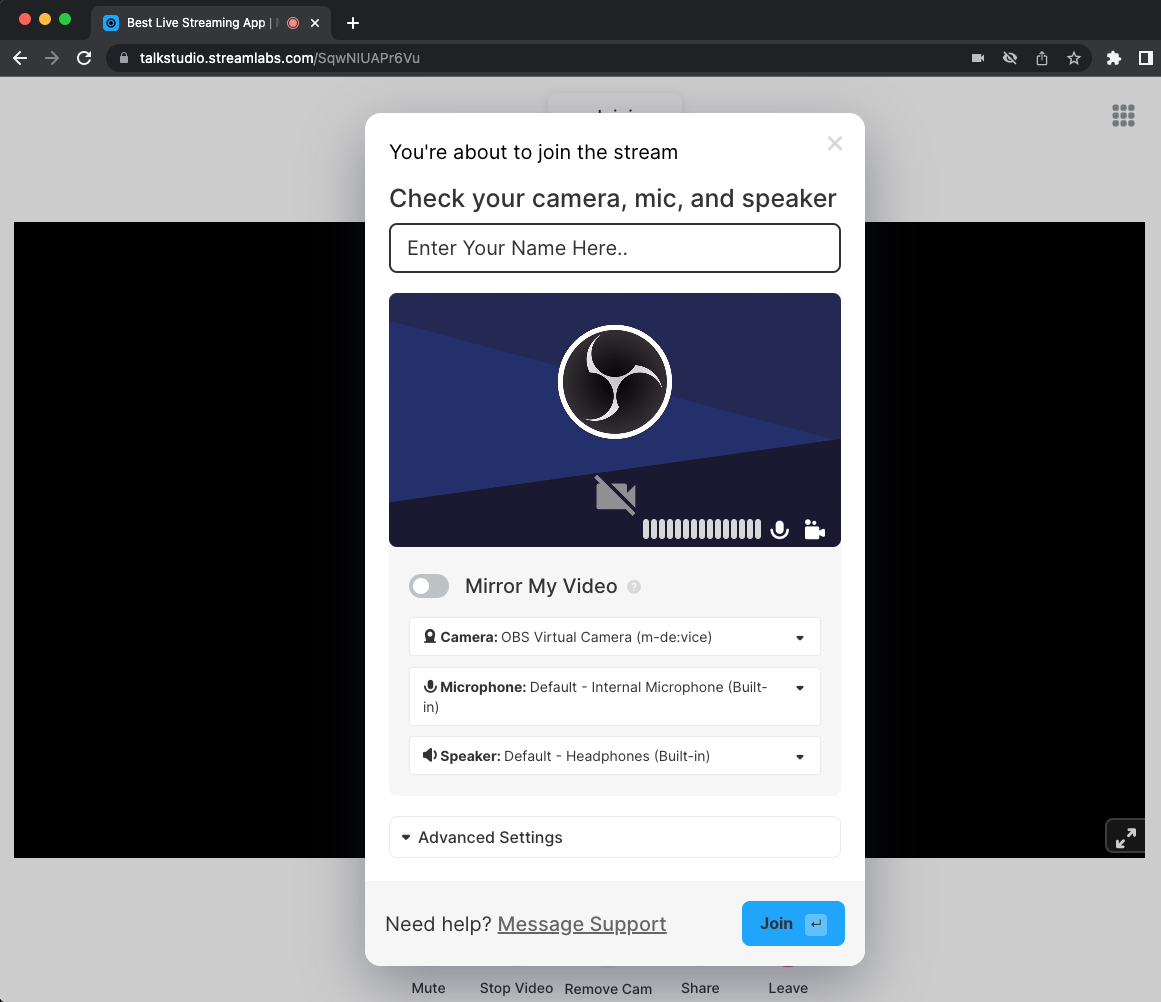
Task: Toggle the browser side panel icon
Action: tap(1145, 58)
